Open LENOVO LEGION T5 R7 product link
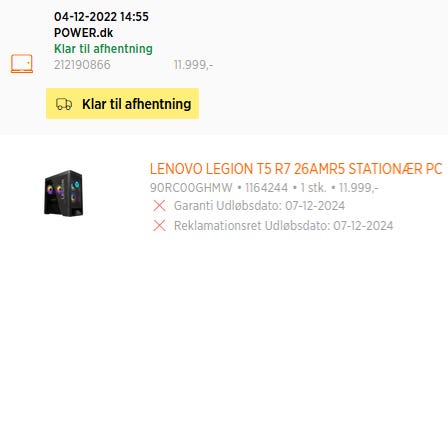 pyautogui.click(x=296, y=169)
